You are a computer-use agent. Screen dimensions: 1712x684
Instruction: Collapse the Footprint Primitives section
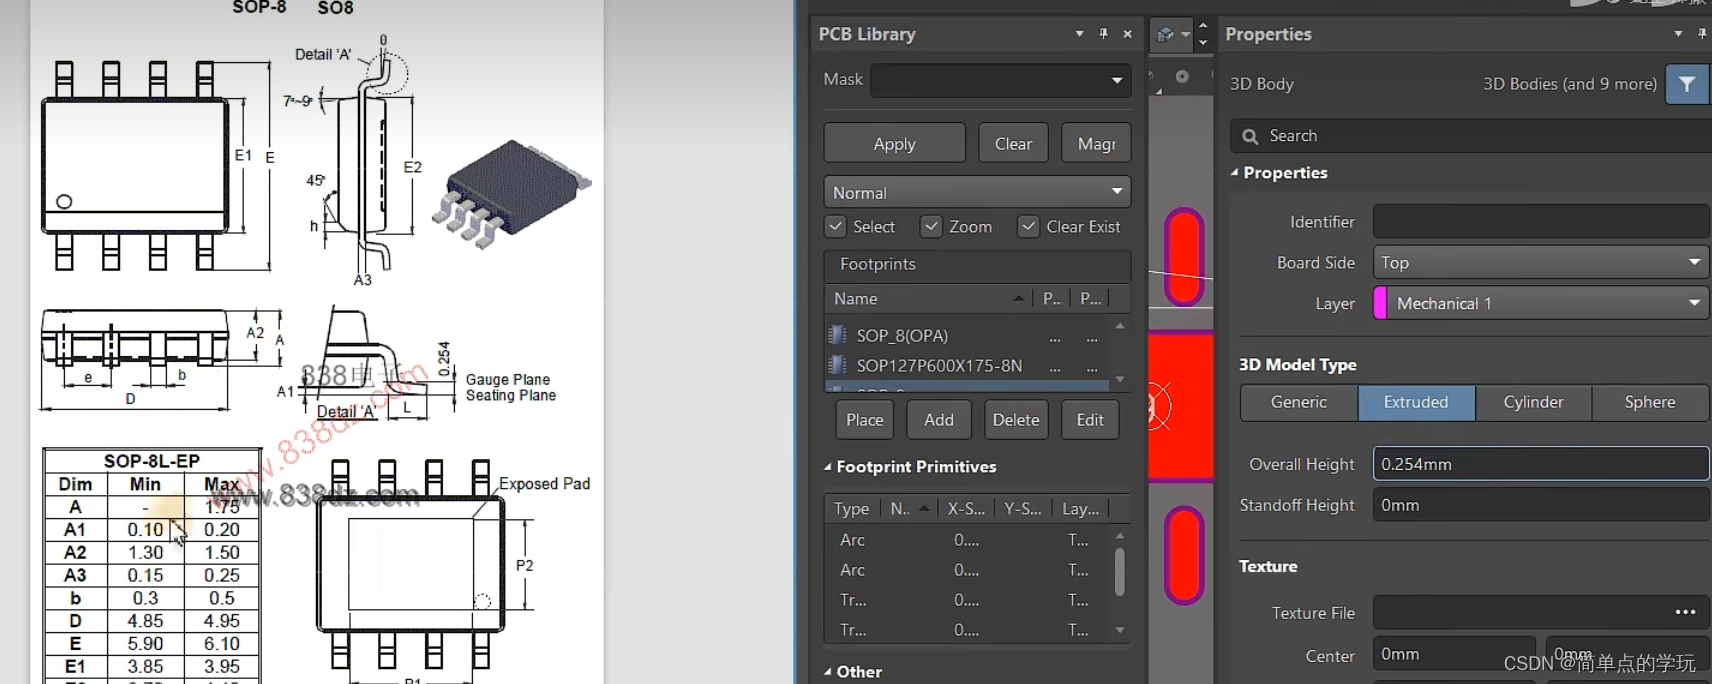click(828, 467)
